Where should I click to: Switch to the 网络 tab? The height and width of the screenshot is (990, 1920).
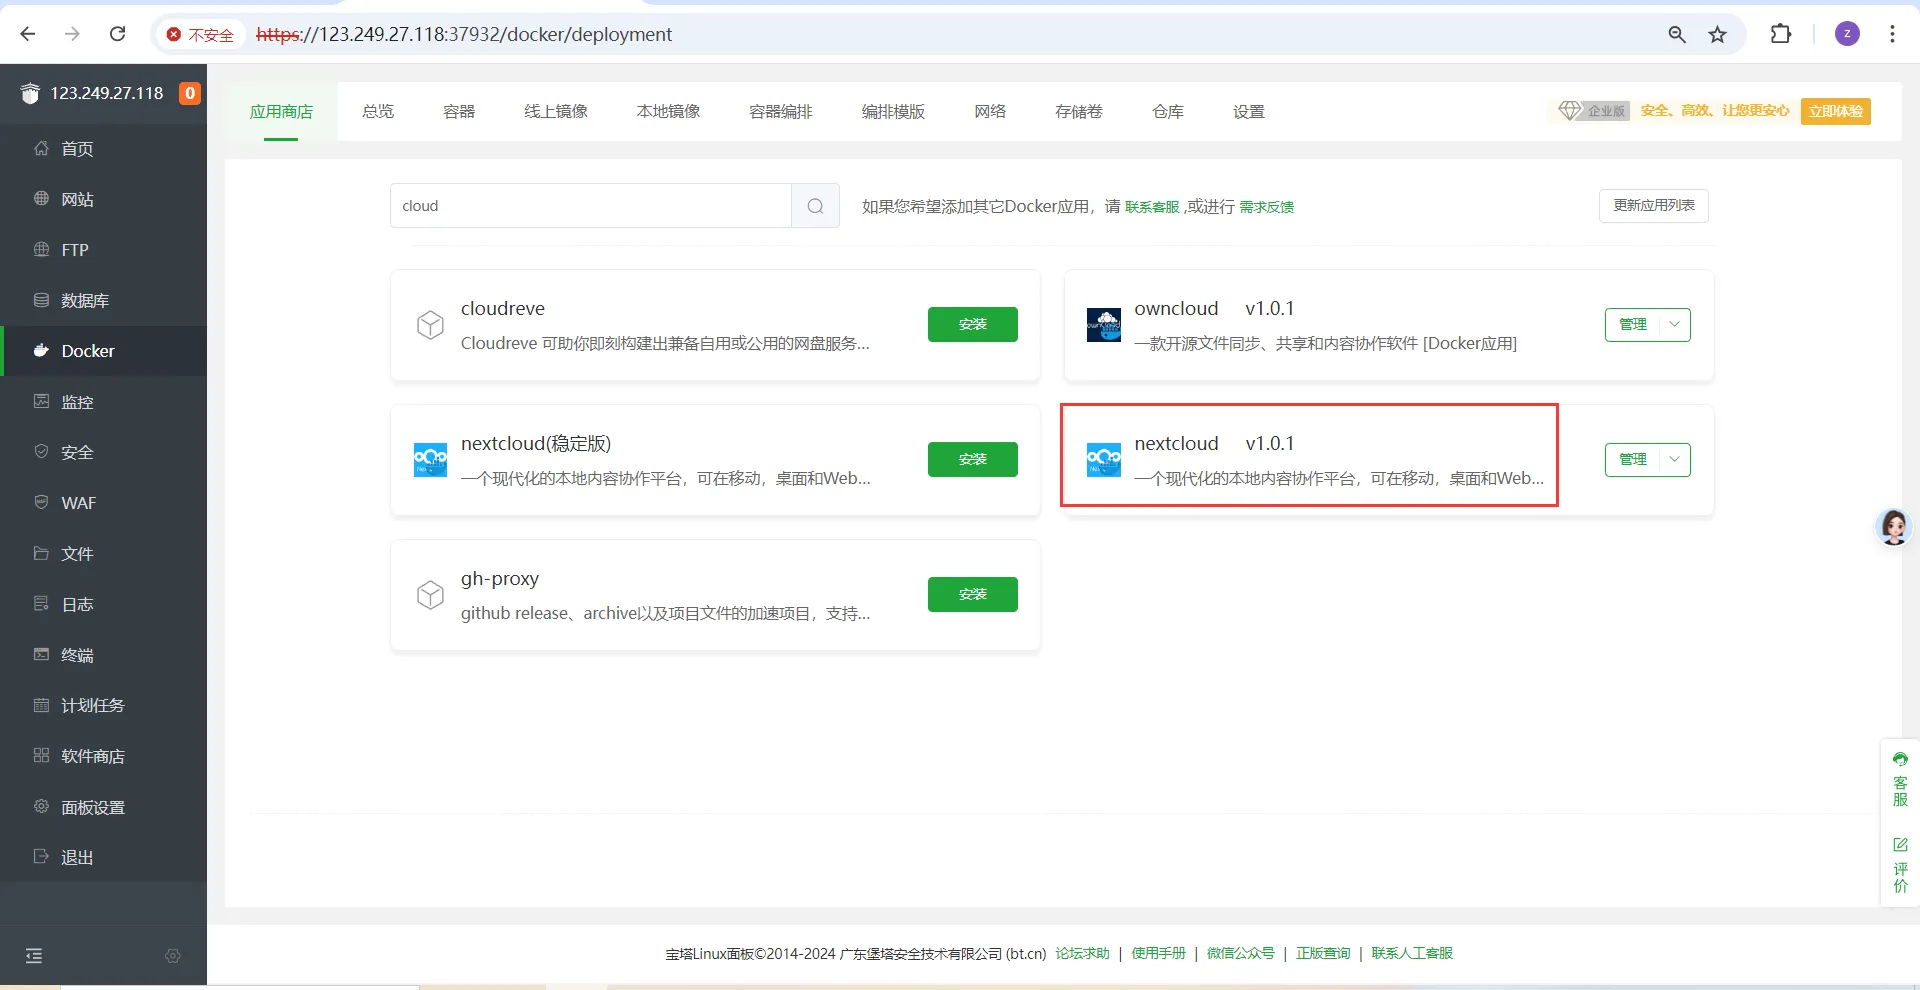(x=990, y=112)
